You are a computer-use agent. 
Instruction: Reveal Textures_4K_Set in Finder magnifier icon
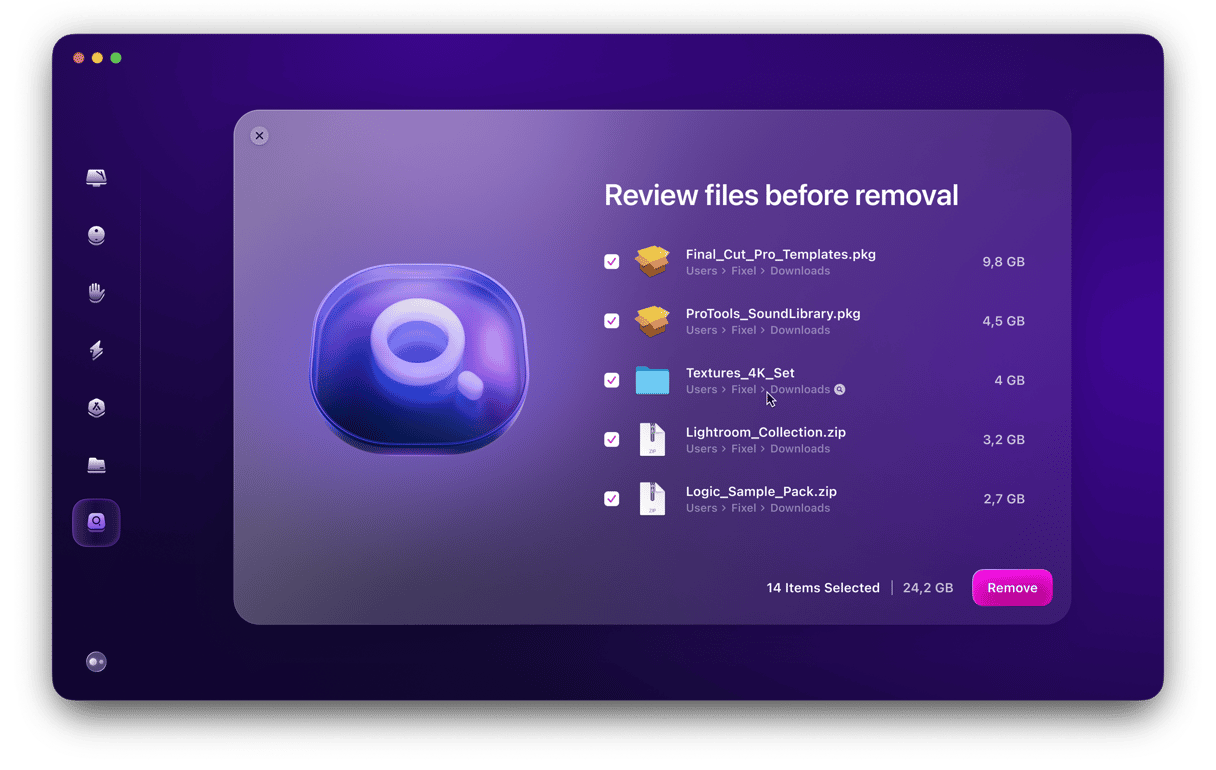[840, 390]
